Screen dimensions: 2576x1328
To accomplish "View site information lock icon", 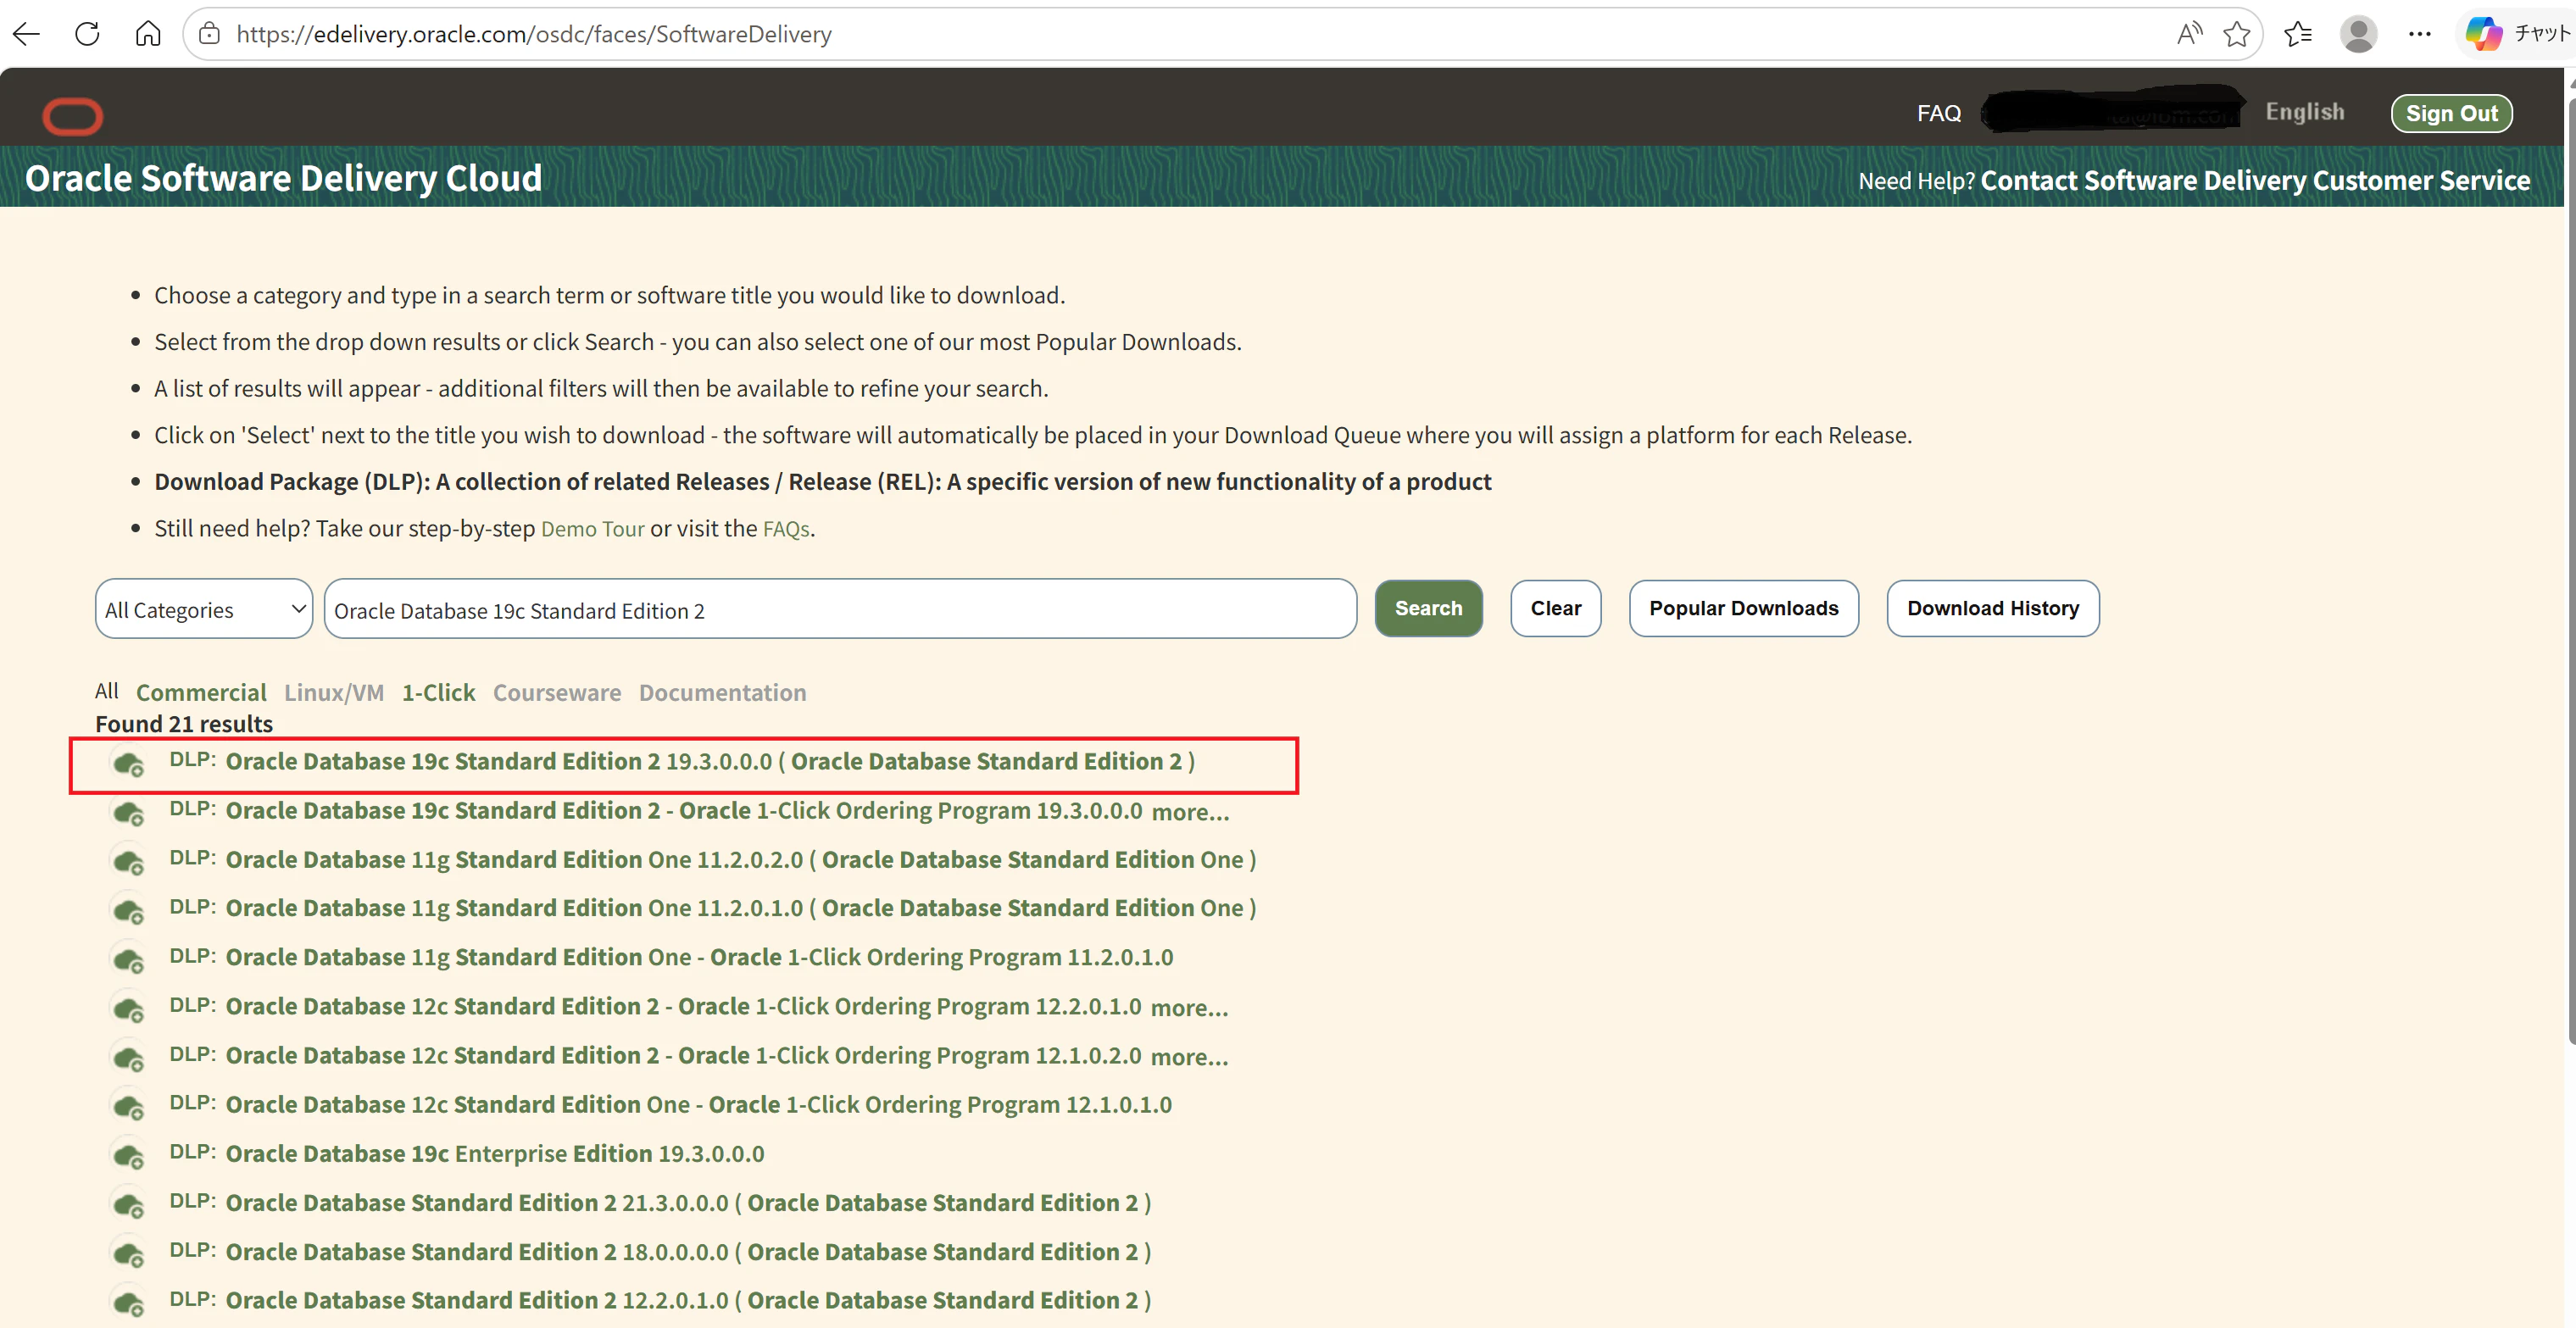I will click(x=209, y=34).
